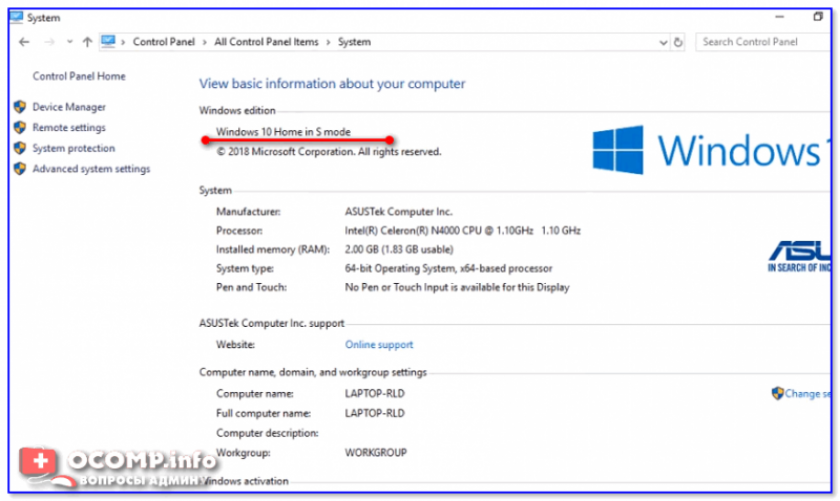
Task: Click the shield icon beside Change settings
Action: click(777, 393)
